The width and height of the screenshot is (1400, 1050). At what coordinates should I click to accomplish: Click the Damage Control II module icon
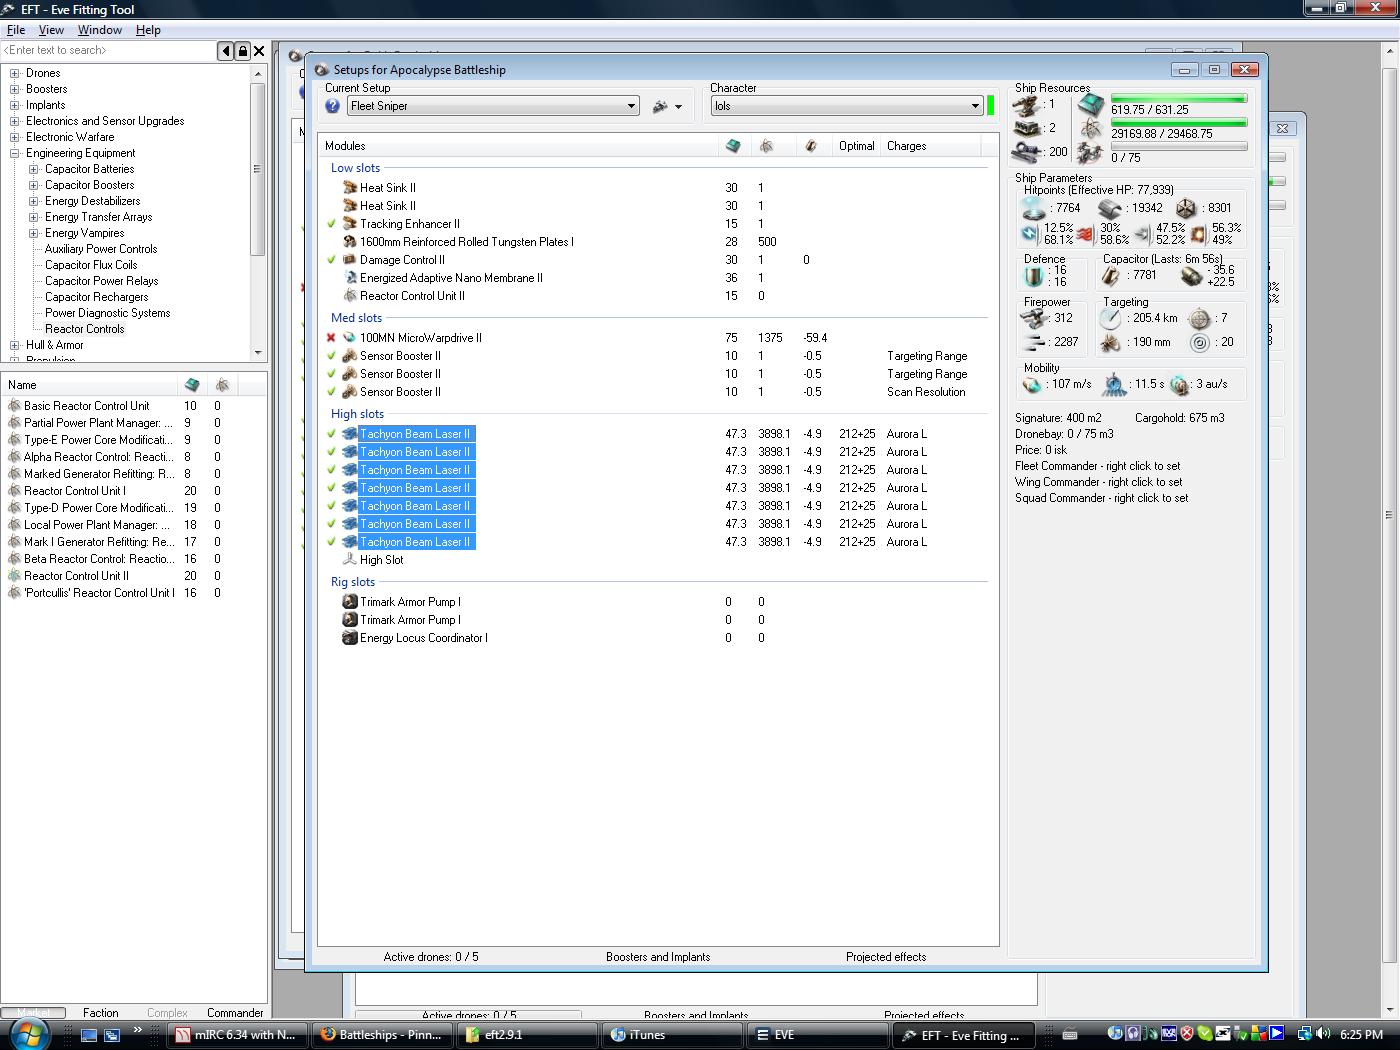point(350,260)
